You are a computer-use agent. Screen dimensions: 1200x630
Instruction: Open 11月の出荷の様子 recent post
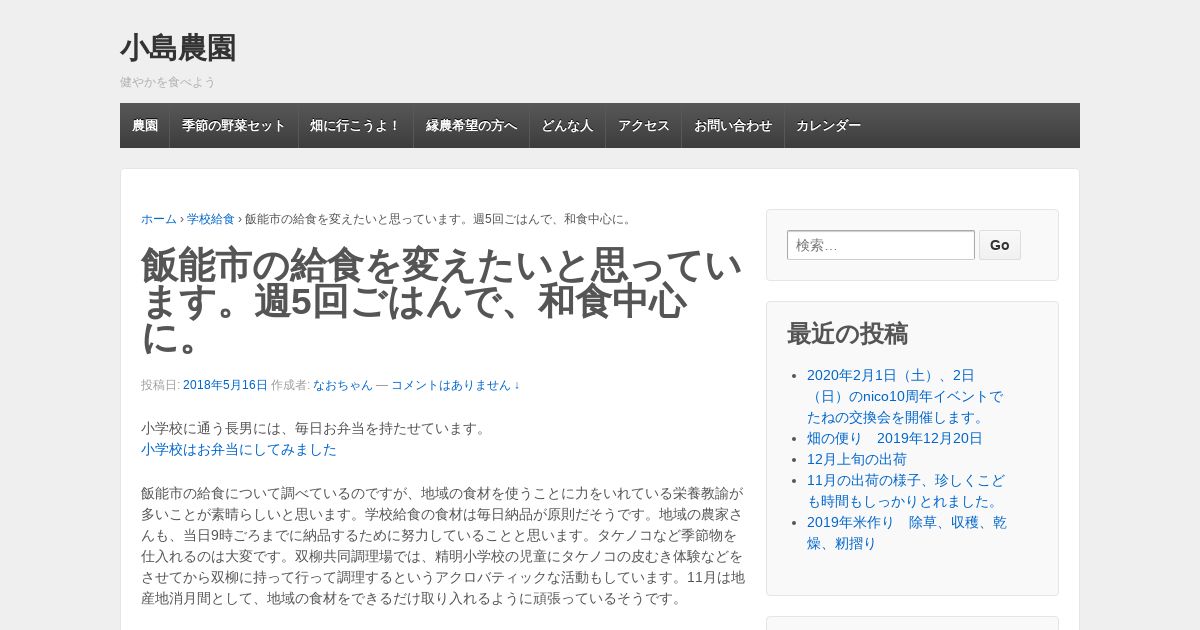[906, 491]
